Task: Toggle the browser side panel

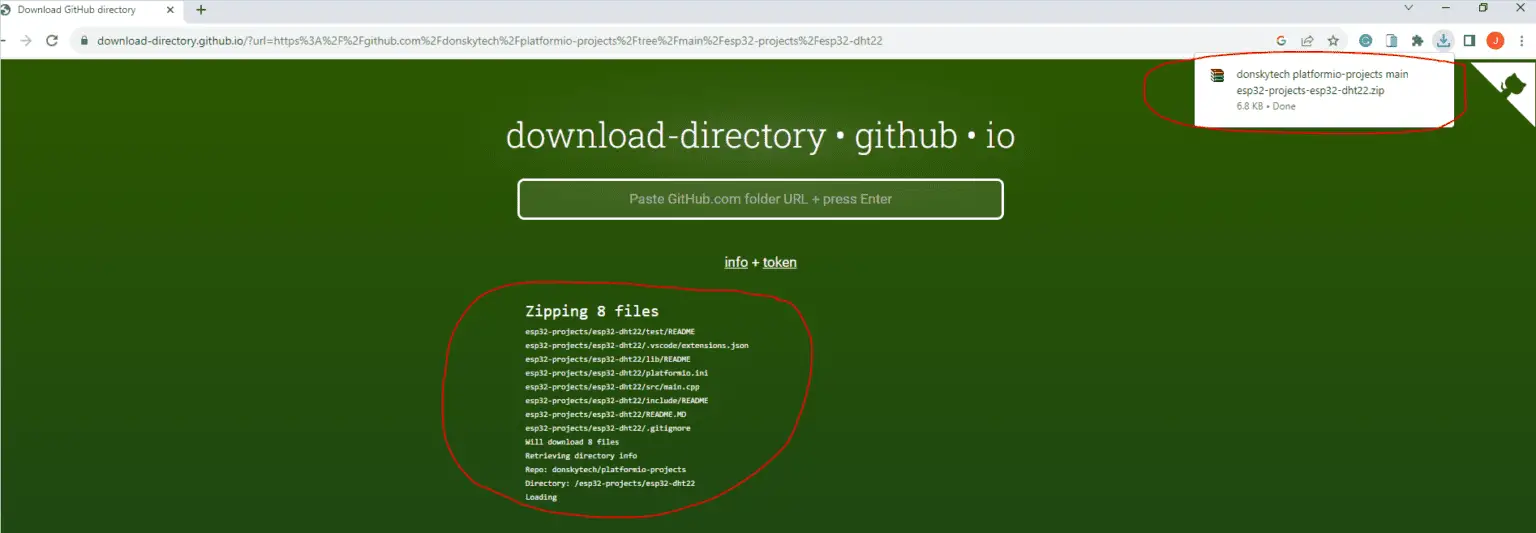Action: coord(1469,41)
